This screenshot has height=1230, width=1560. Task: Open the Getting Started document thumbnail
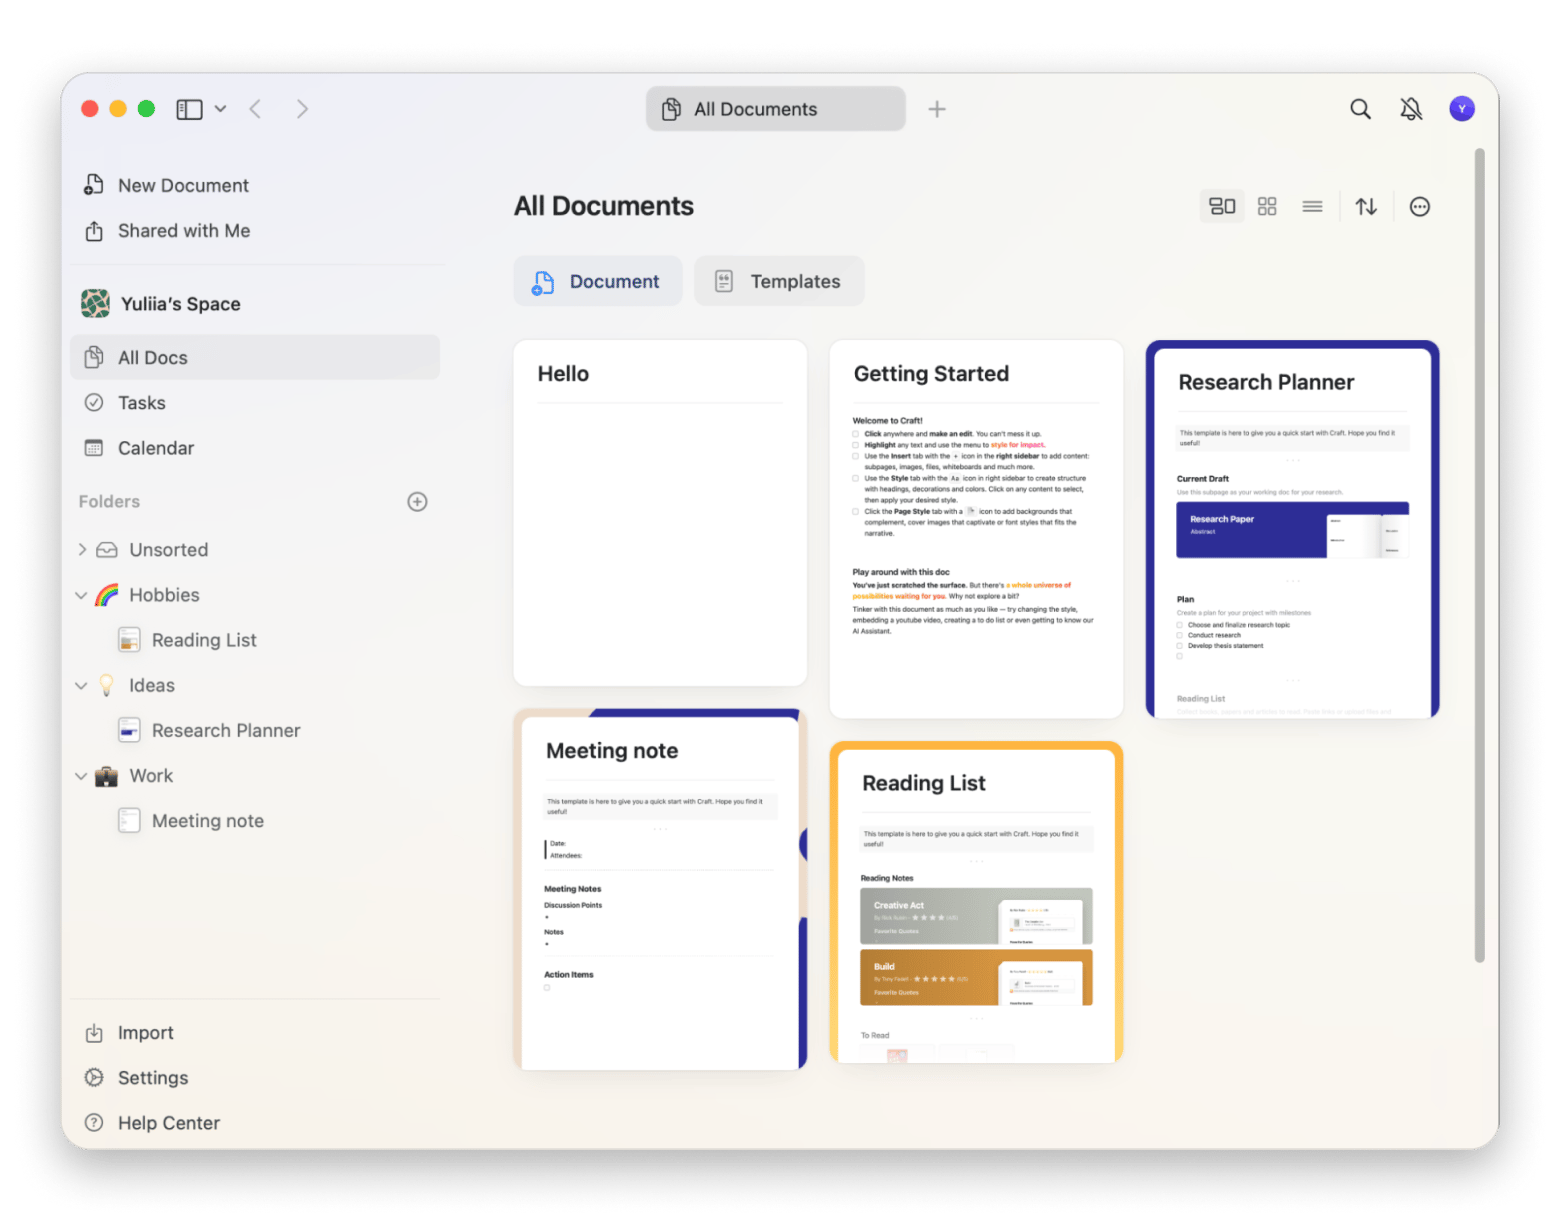coord(976,529)
